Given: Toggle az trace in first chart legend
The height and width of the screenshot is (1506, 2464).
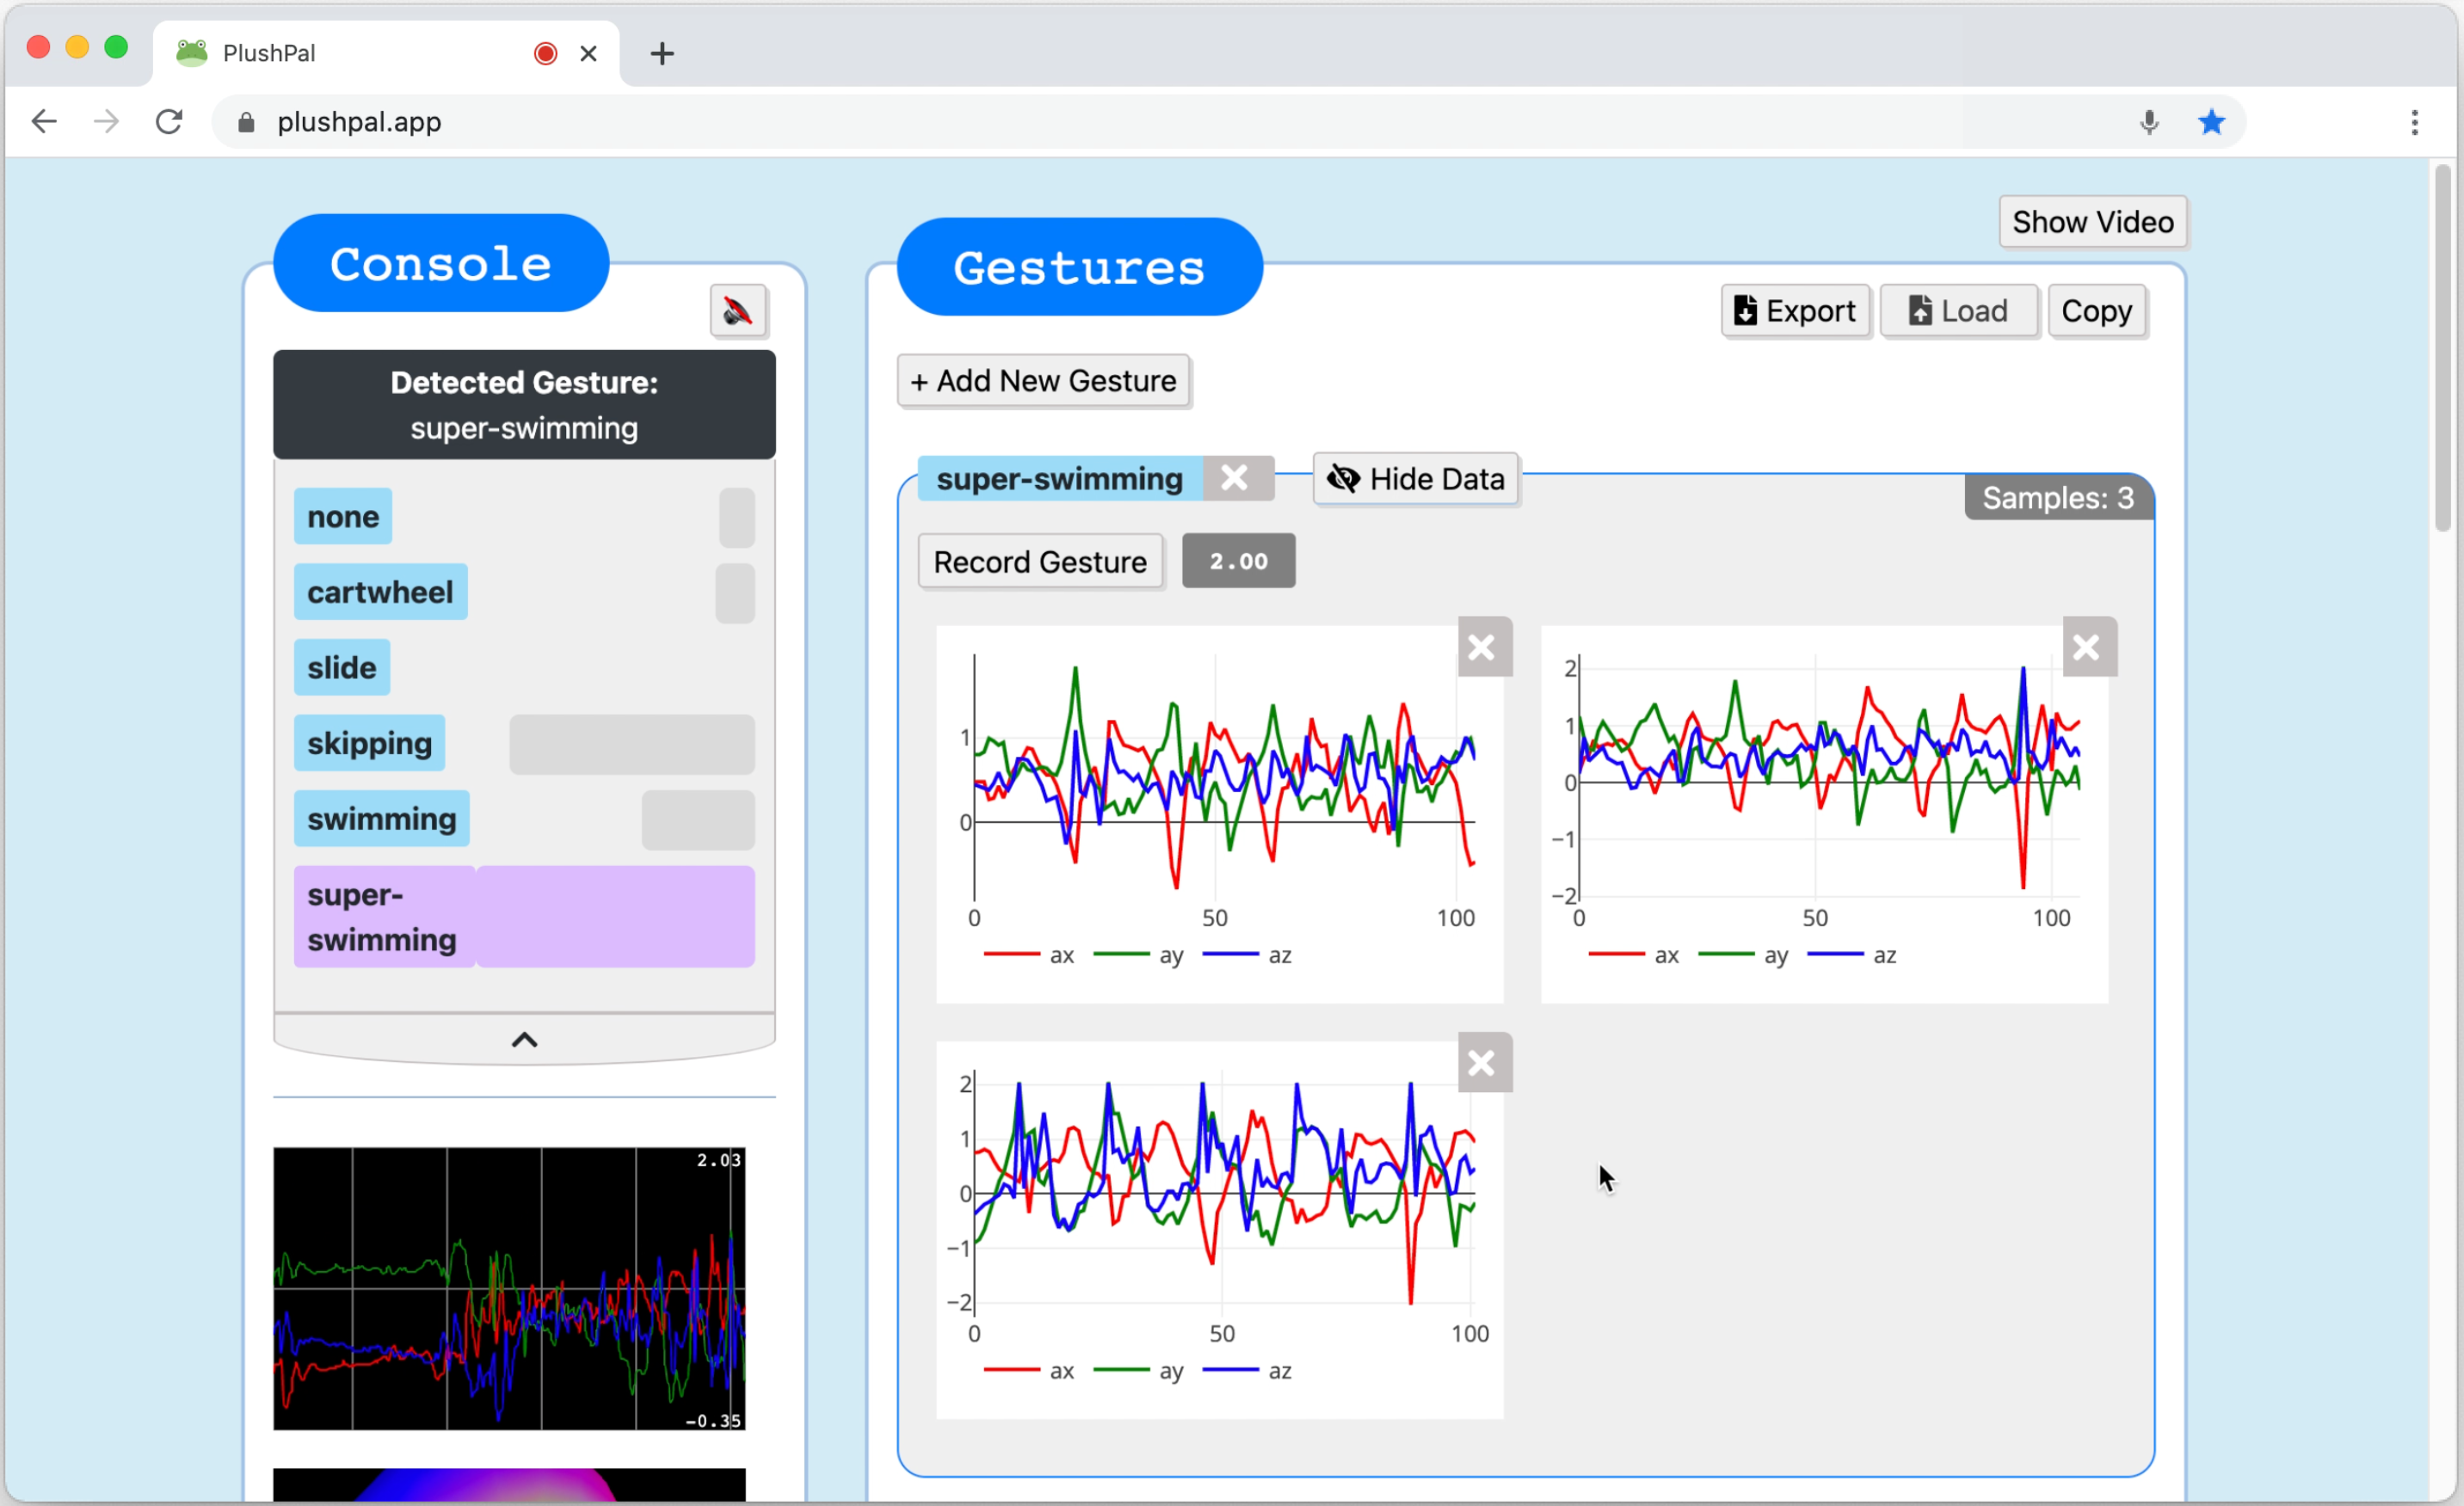Looking at the screenshot, I should click(x=1248, y=955).
